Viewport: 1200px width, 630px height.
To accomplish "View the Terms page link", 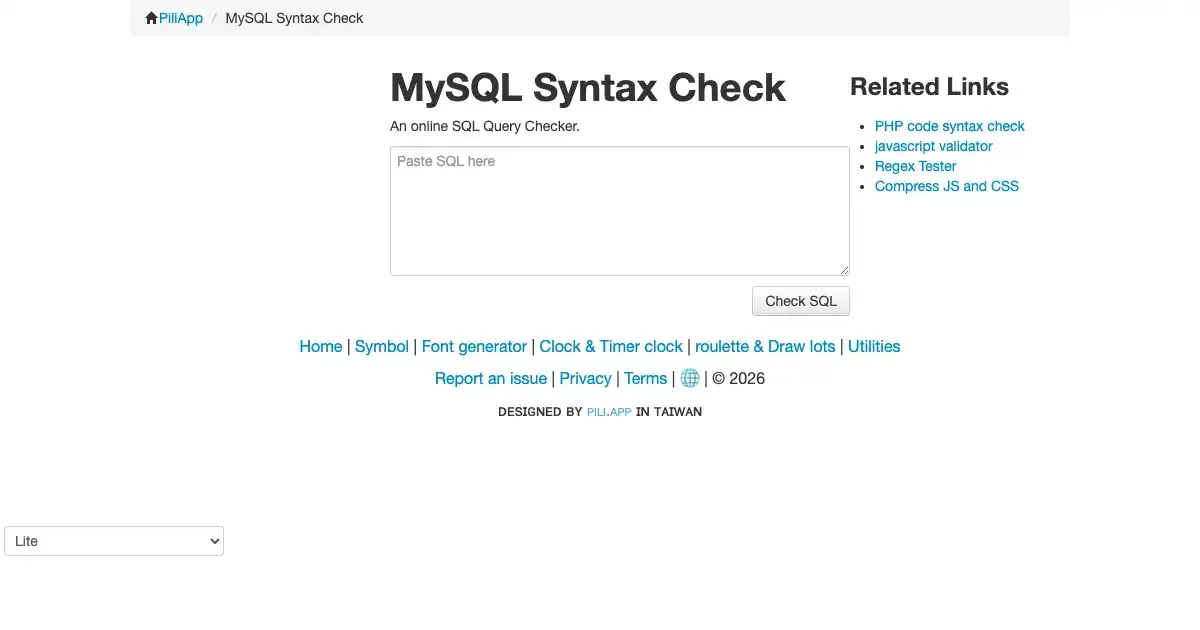I will click(645, 378).
